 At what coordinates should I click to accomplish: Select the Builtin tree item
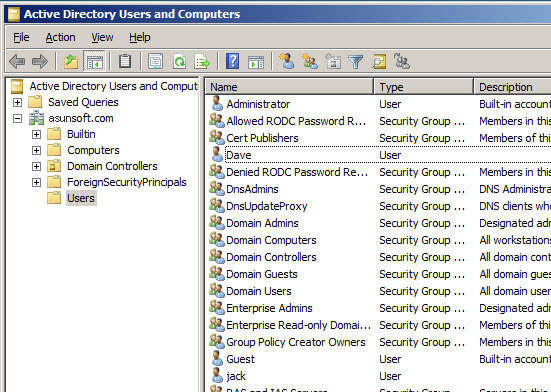(x=81, y=134)
